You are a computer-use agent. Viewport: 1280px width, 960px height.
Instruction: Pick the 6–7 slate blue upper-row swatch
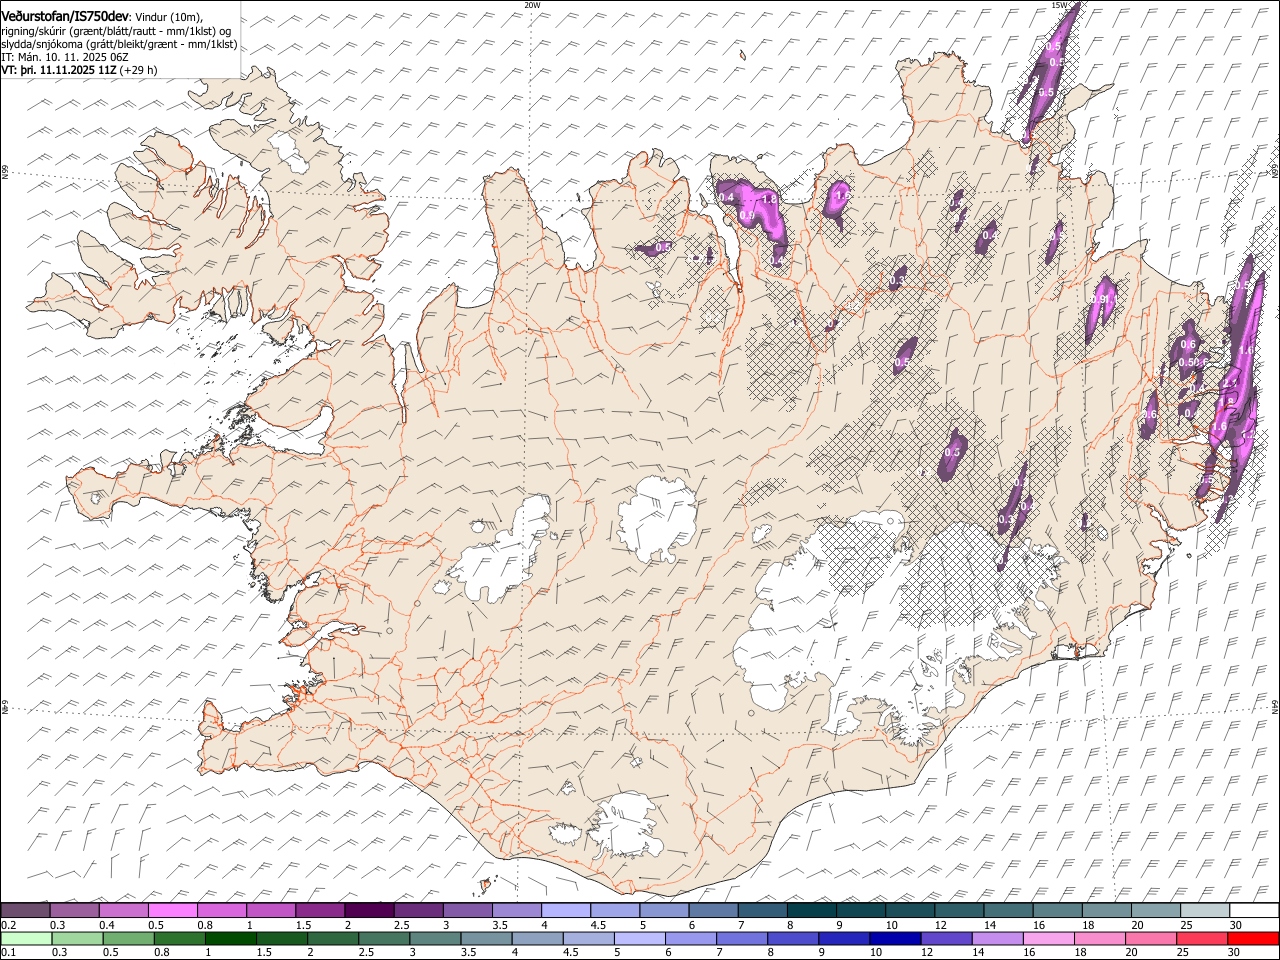[x=714, y=910]
